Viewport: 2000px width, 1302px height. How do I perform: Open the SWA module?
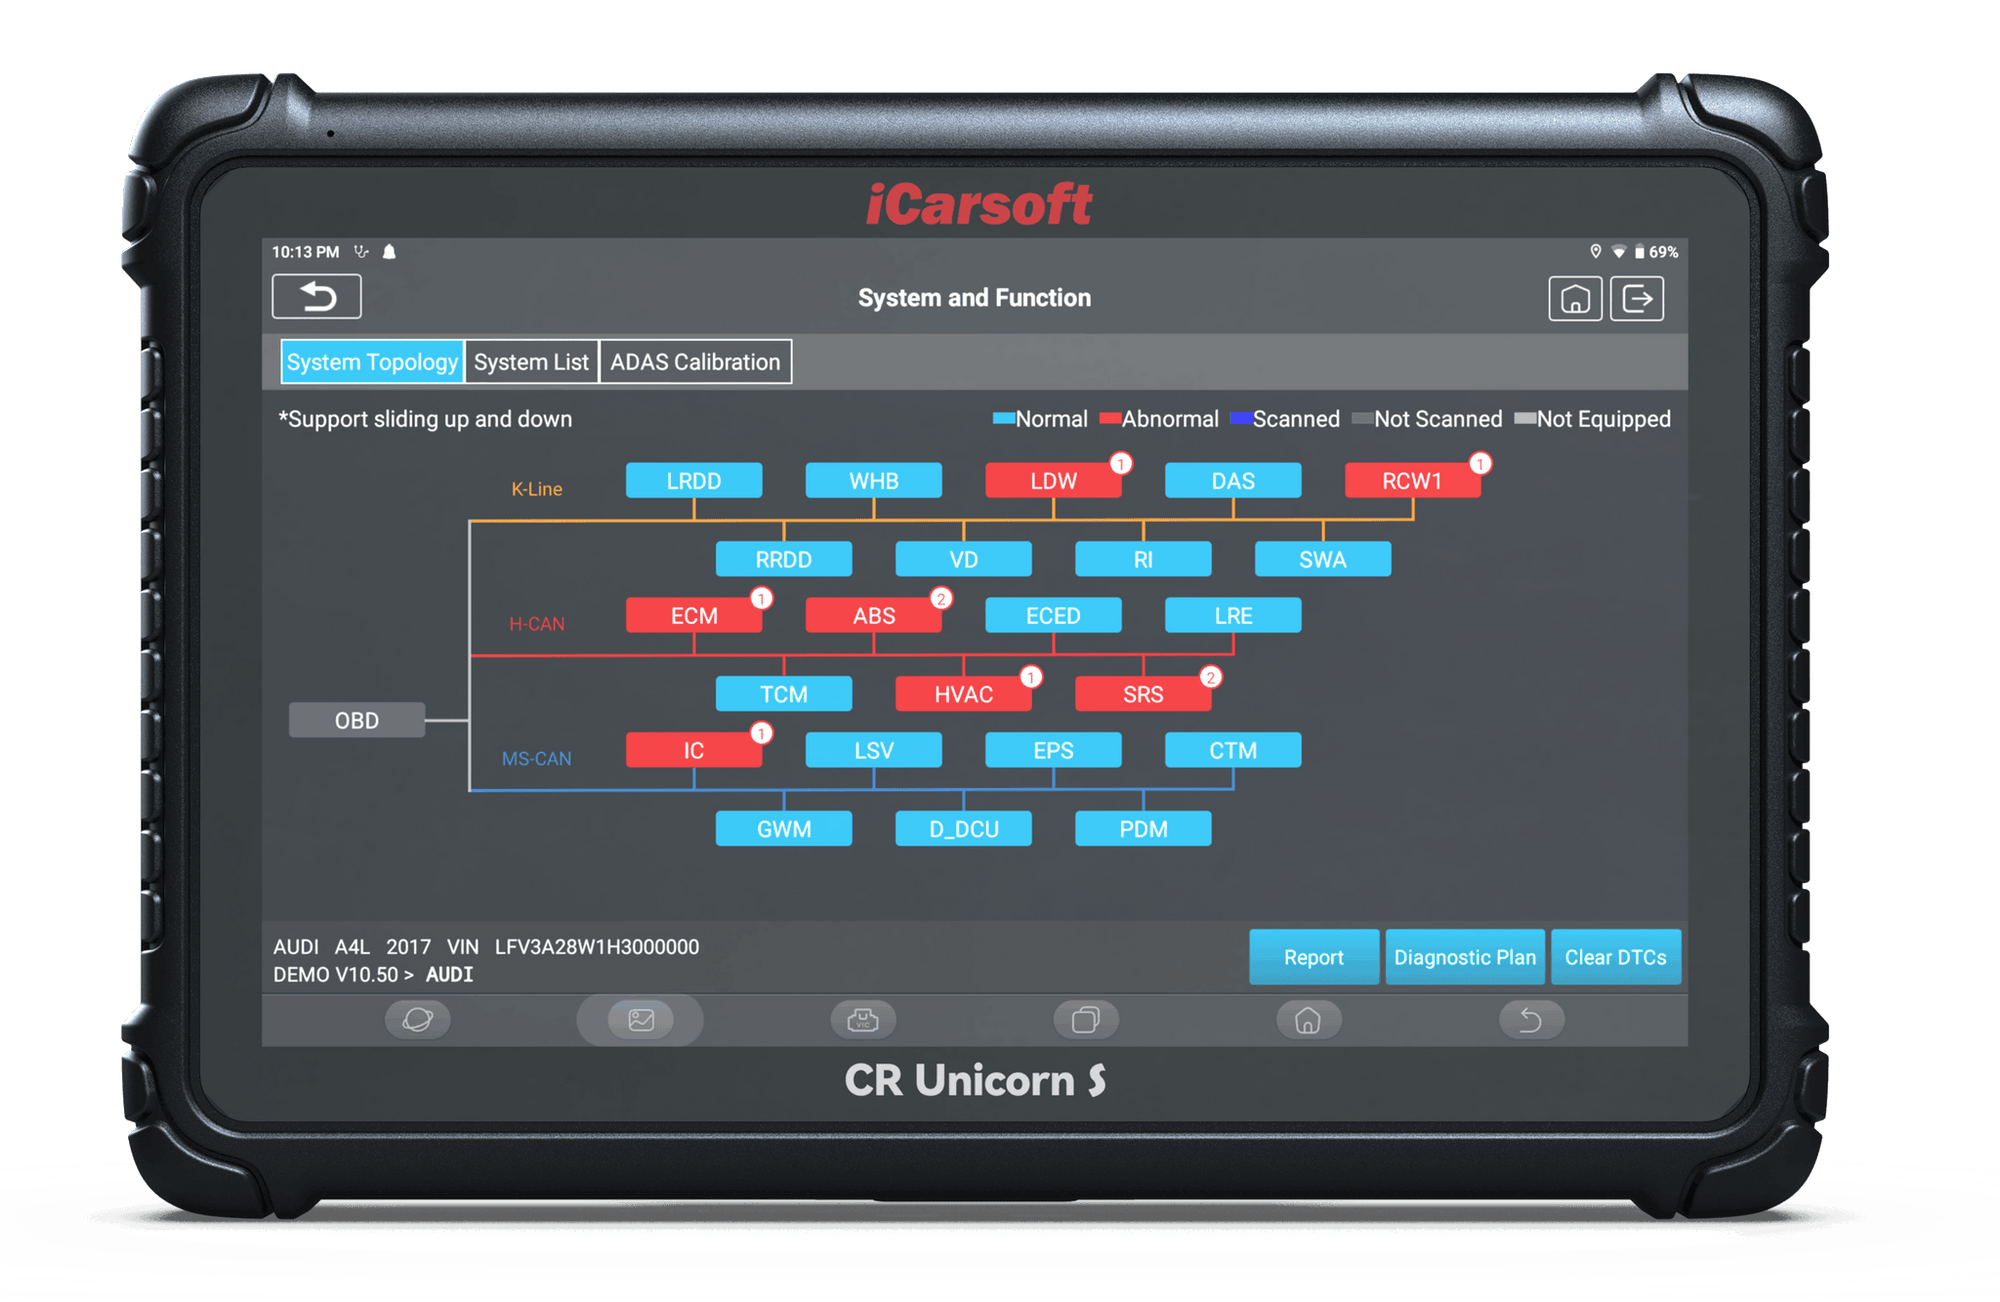[x=1323, y=560]
